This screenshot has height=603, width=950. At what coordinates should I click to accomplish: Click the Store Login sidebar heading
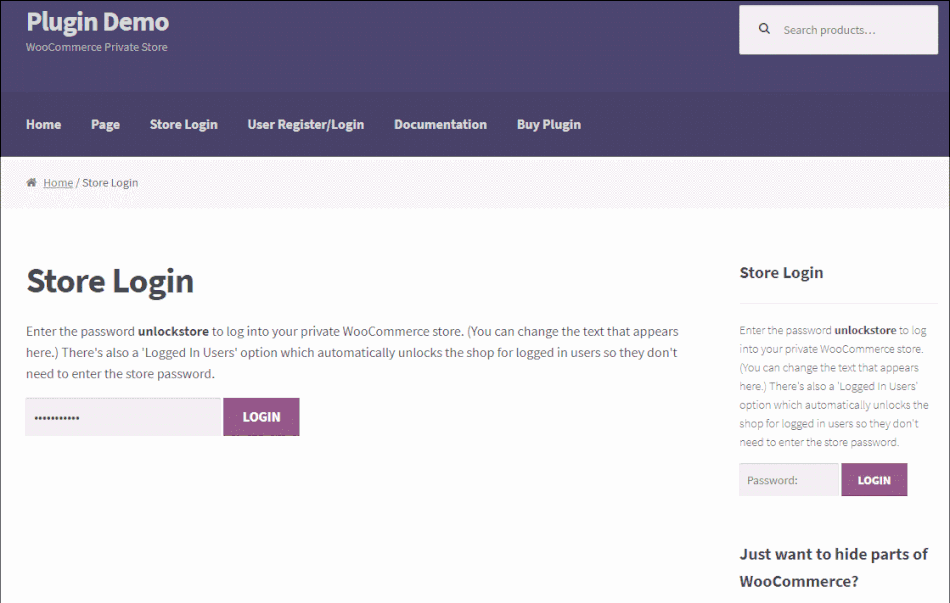coord(781,272)
